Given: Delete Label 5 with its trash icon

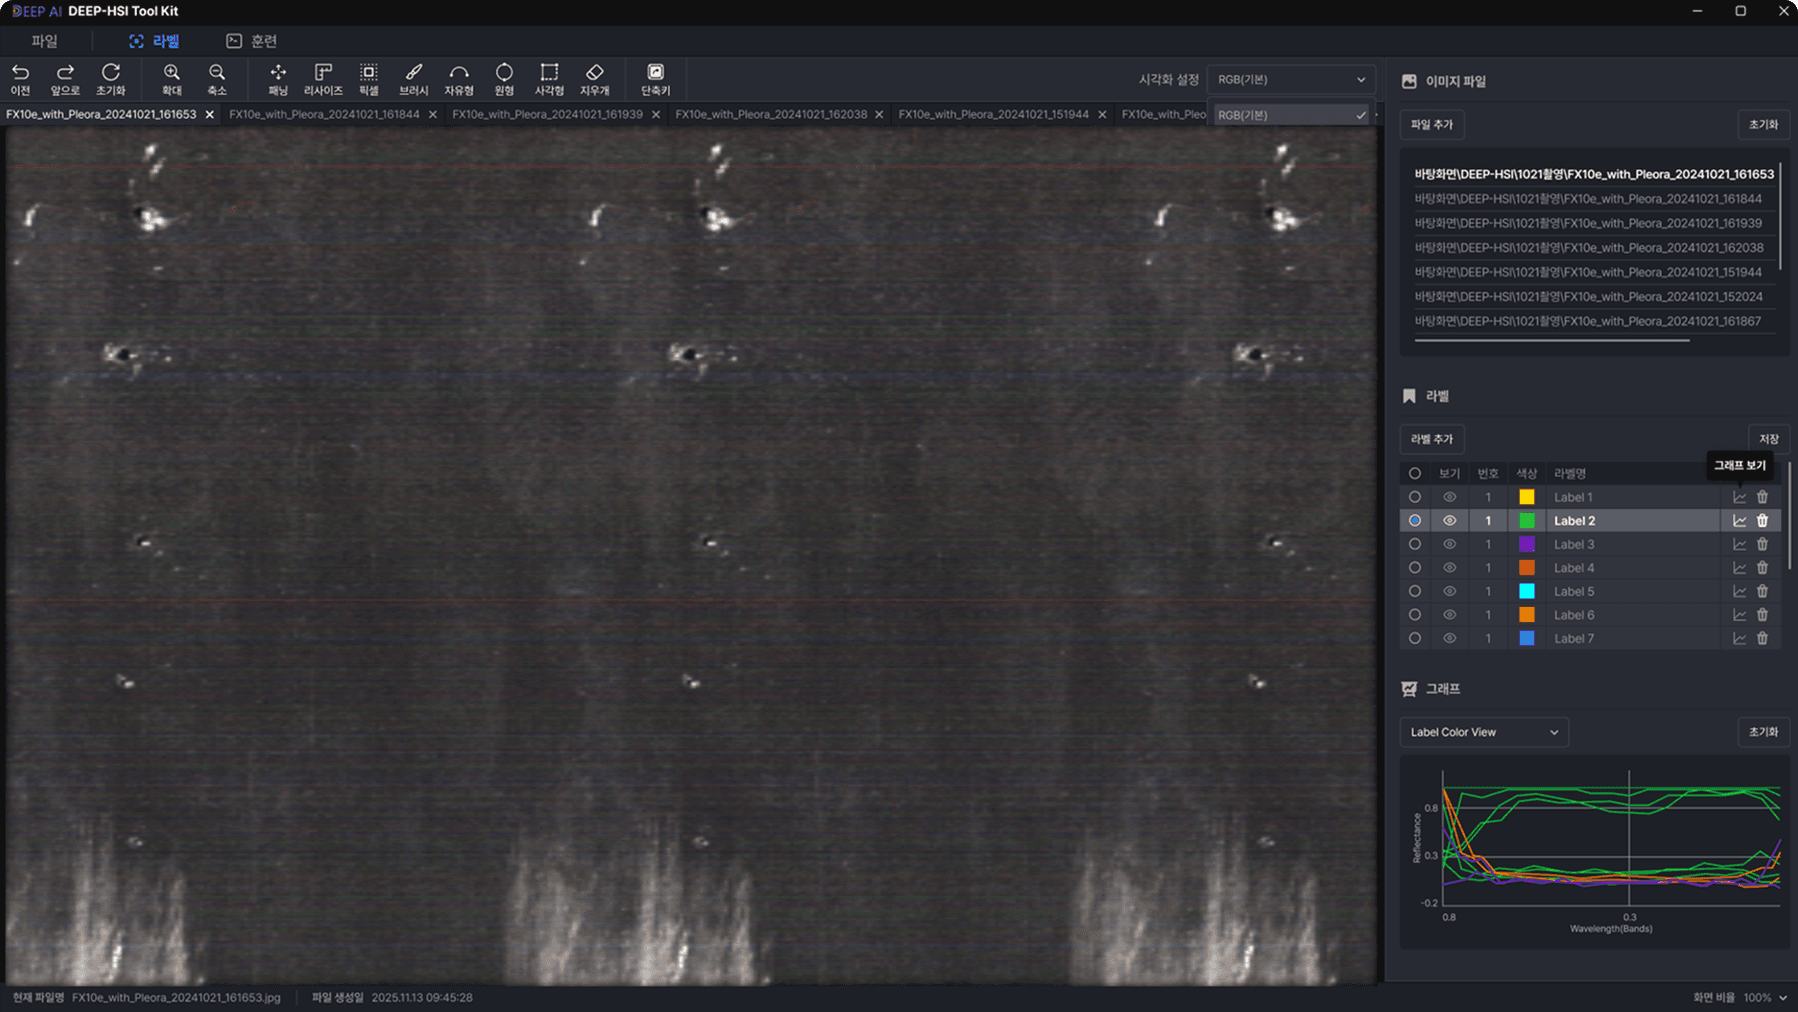Looking at the screenshot, I should (1762, 592).
